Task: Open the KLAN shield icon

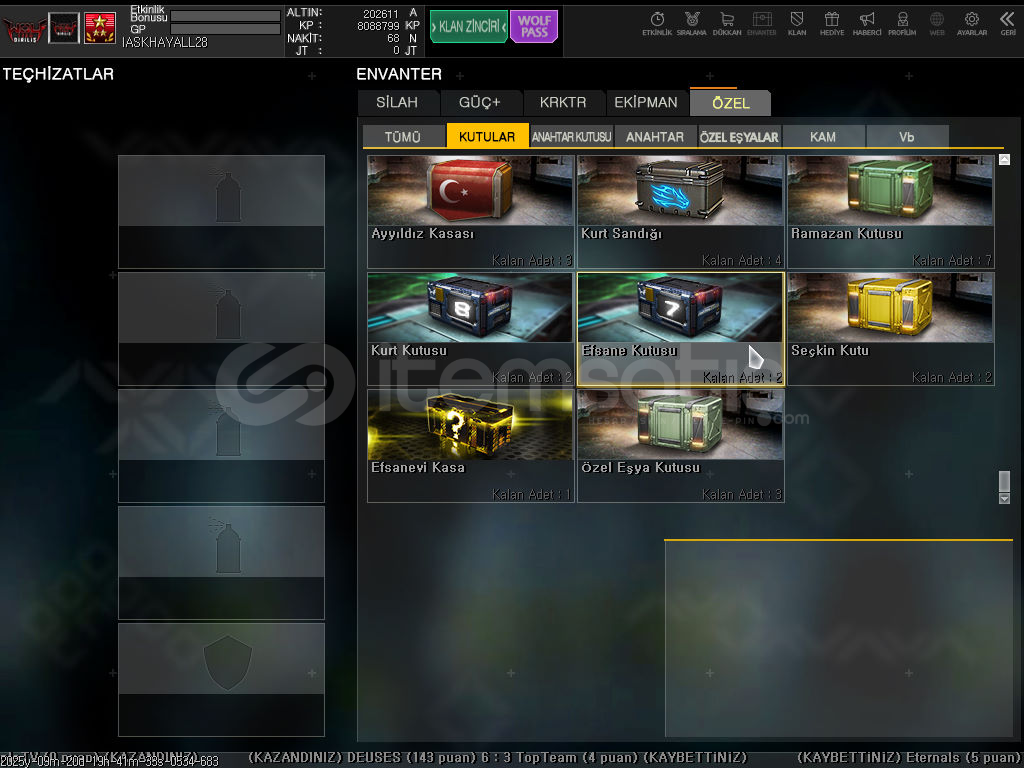Action: 797,24
